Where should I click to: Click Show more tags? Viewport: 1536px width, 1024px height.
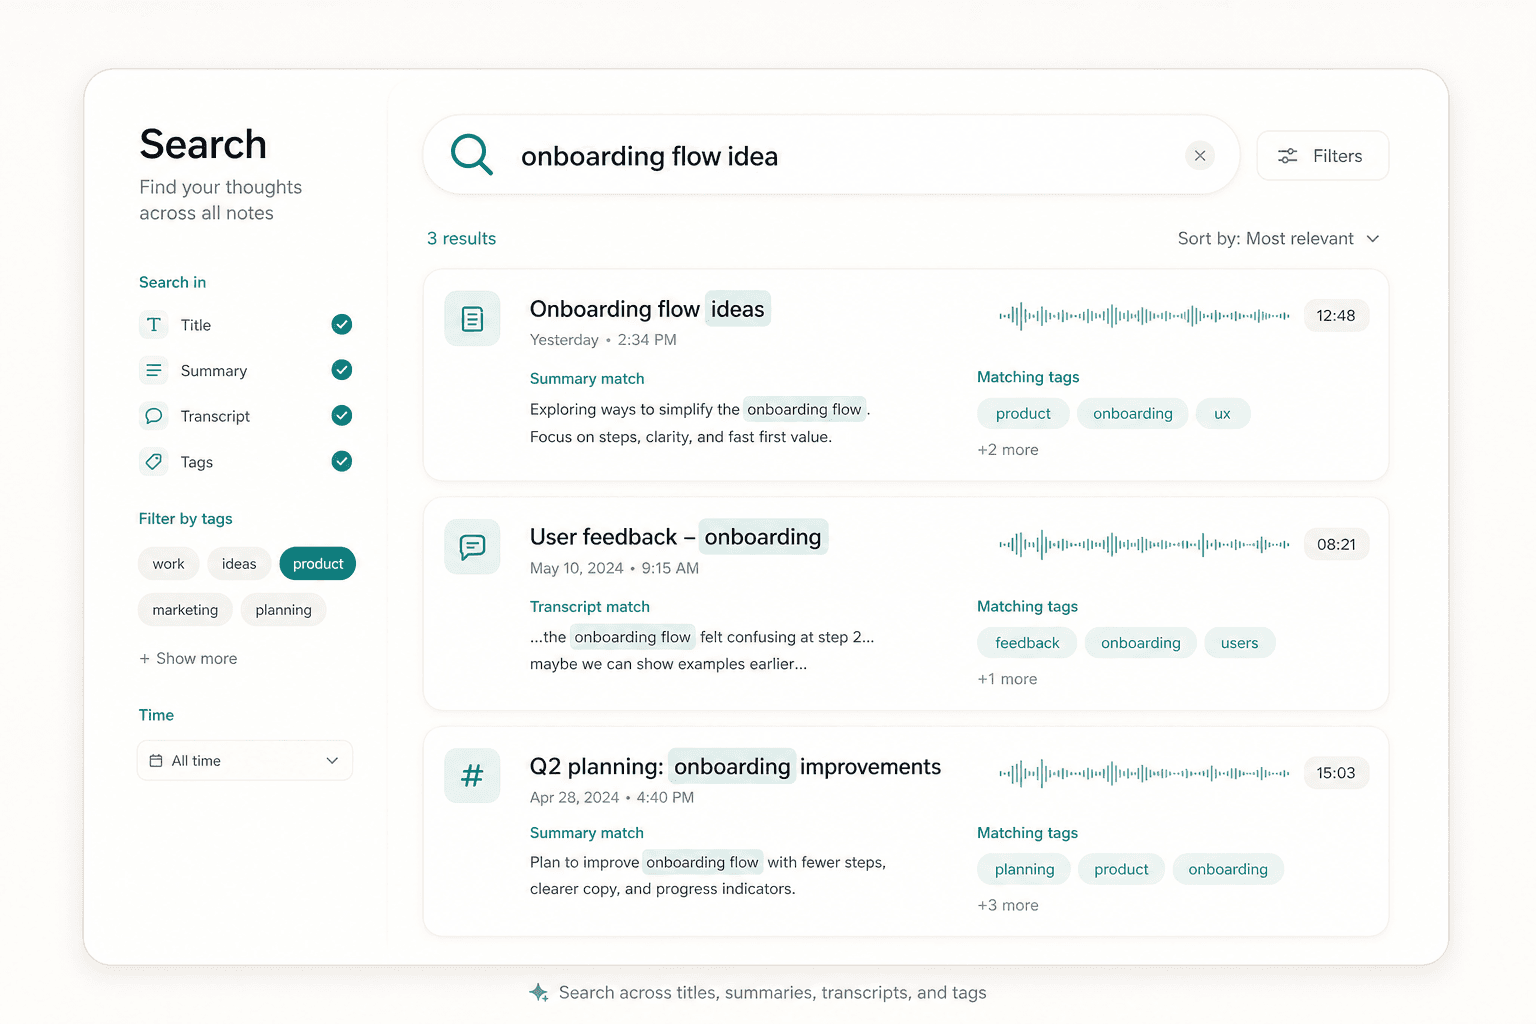188,658
